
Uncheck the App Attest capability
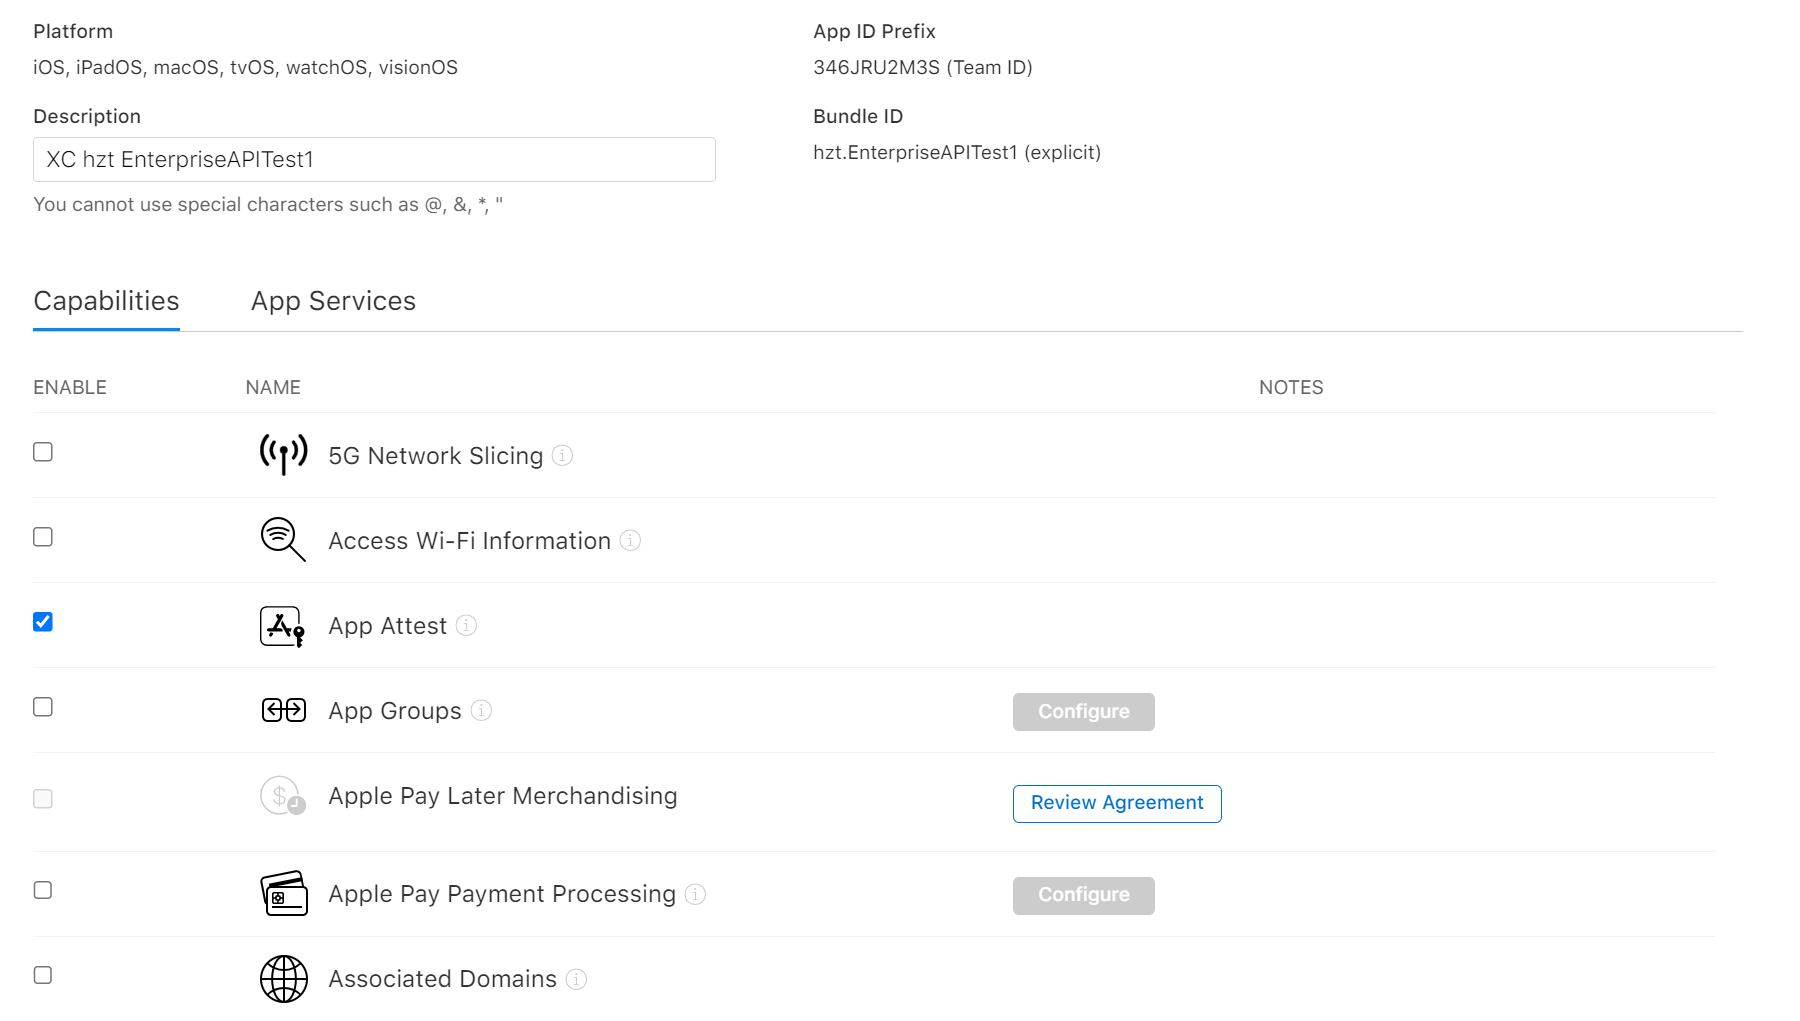click(x=43, y=622)
